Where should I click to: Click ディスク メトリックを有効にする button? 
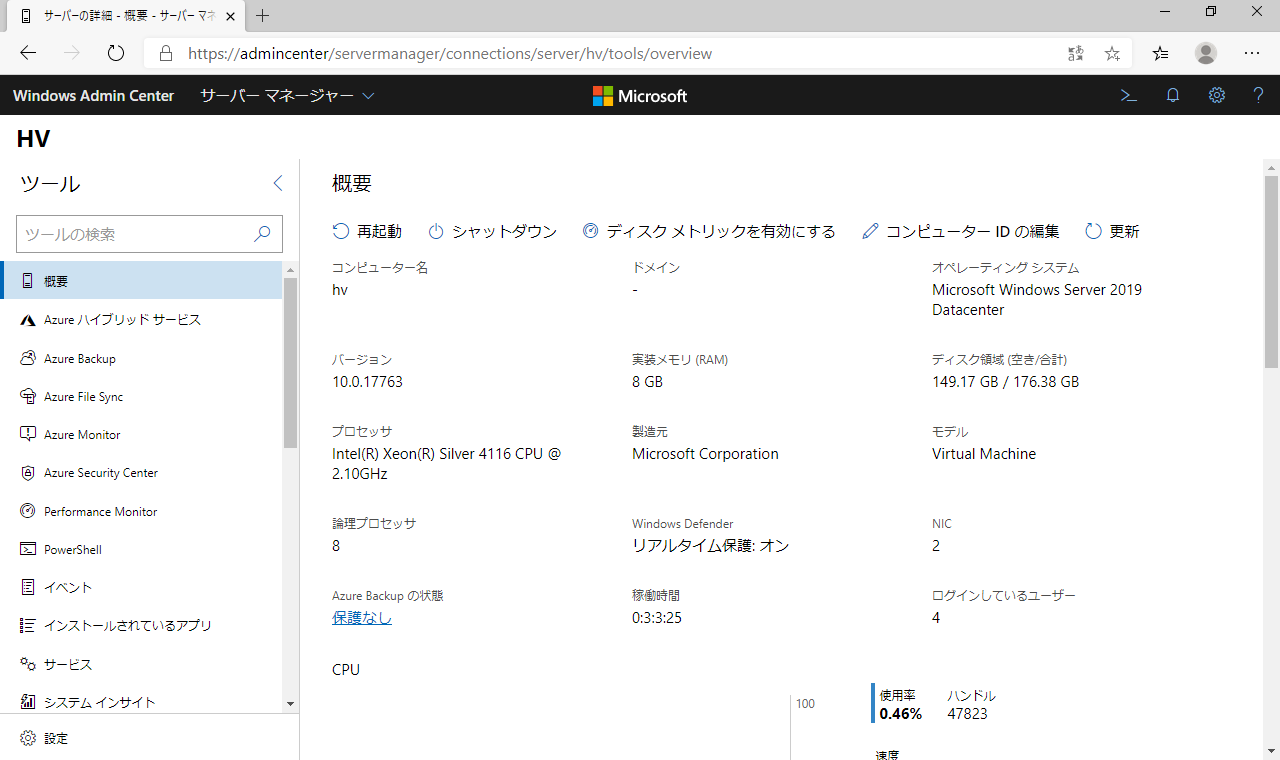[709, 231]
